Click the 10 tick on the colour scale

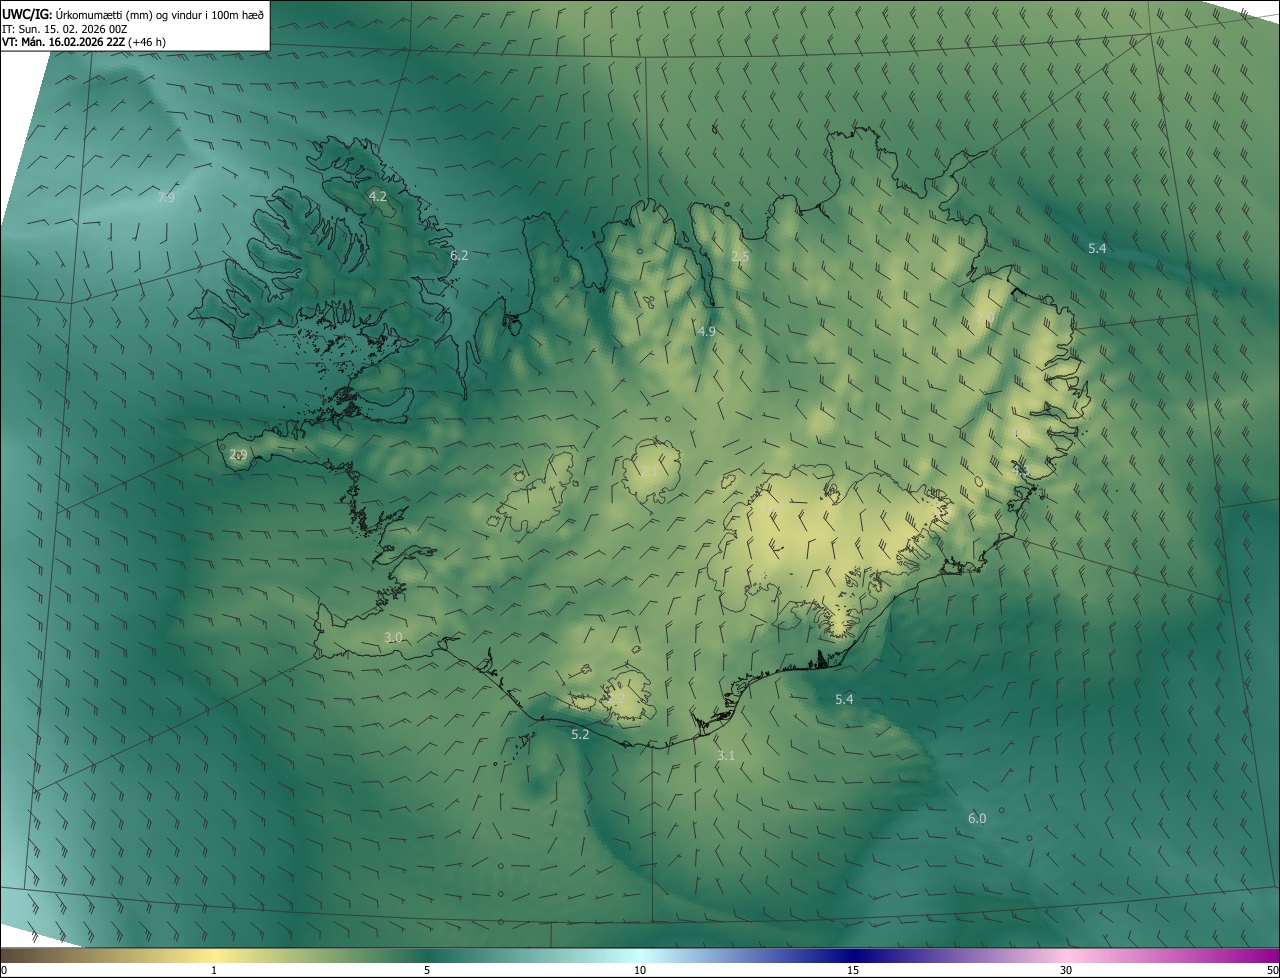click(x=640, y=970)
